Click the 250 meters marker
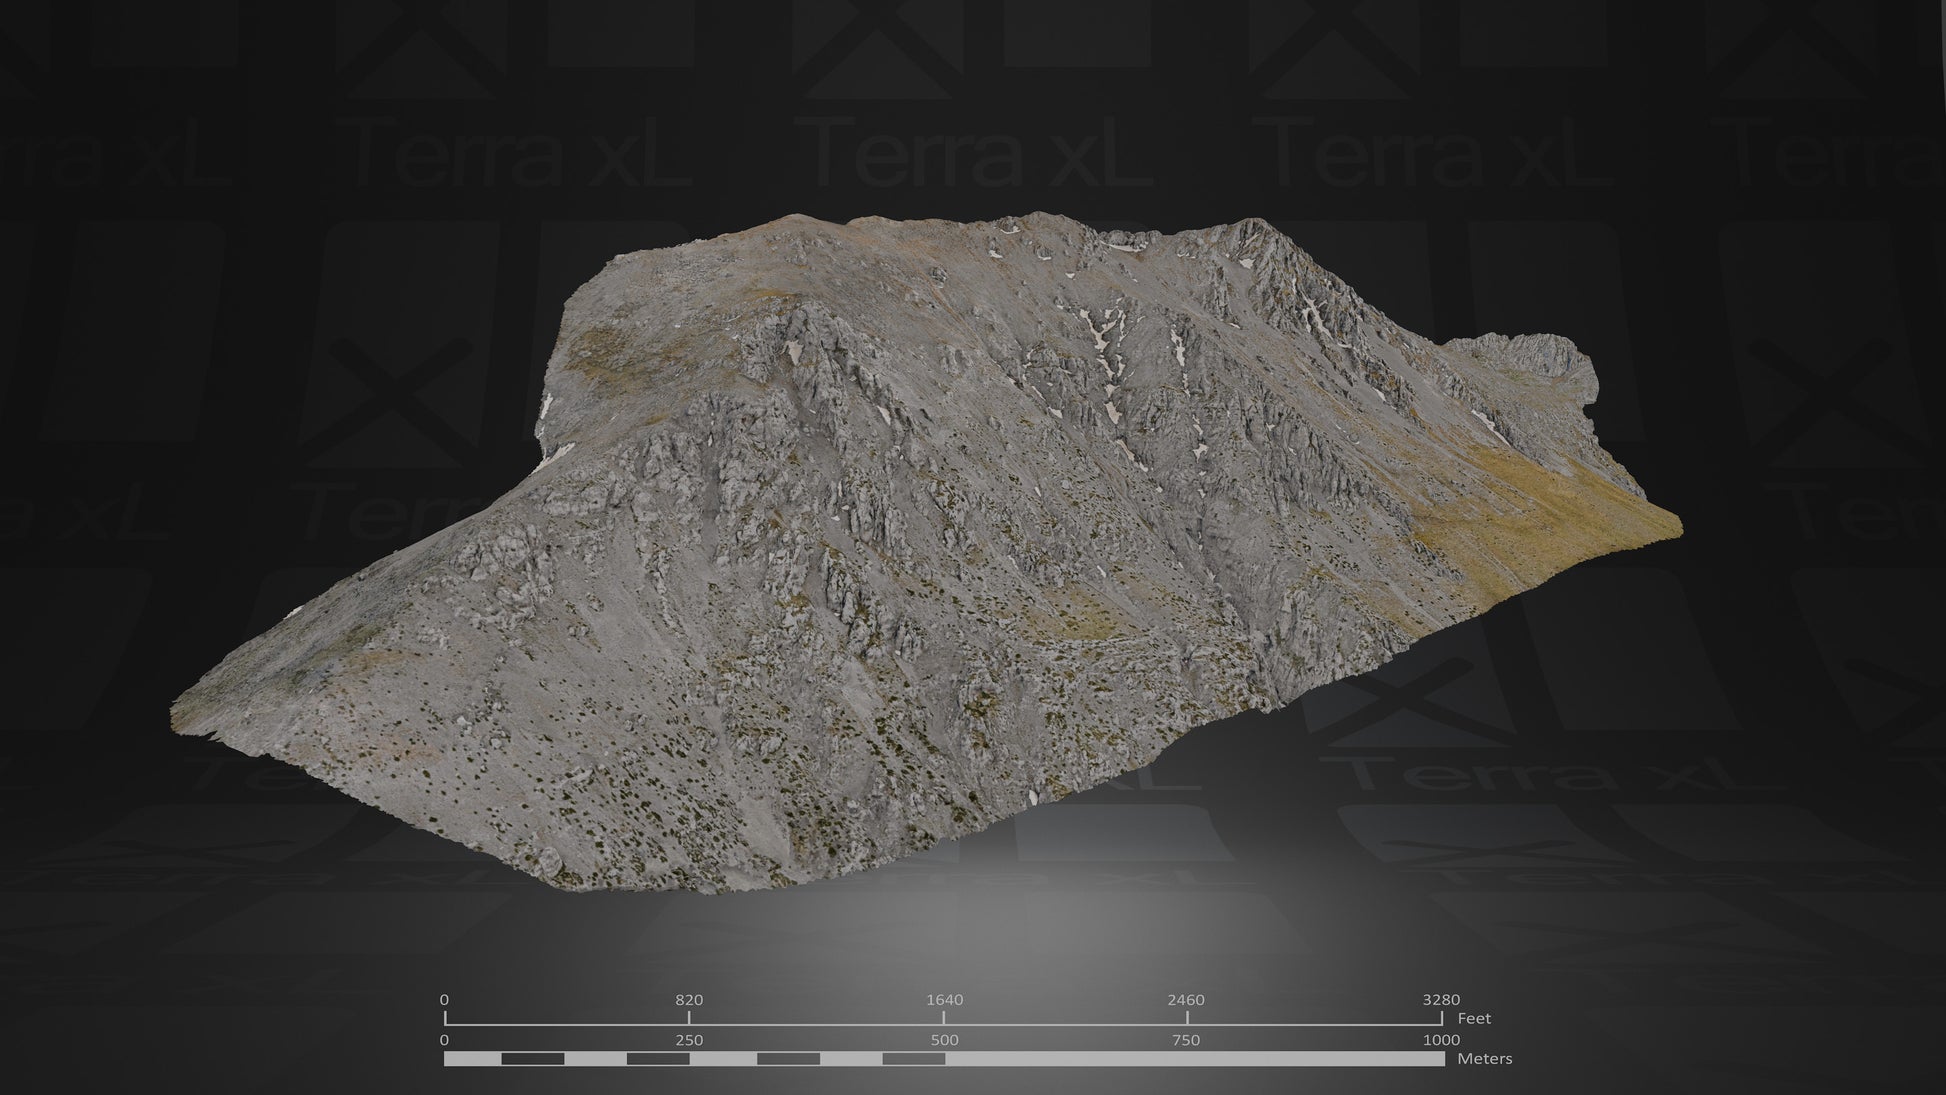 pyautogui.click(x=690, y=1039)
